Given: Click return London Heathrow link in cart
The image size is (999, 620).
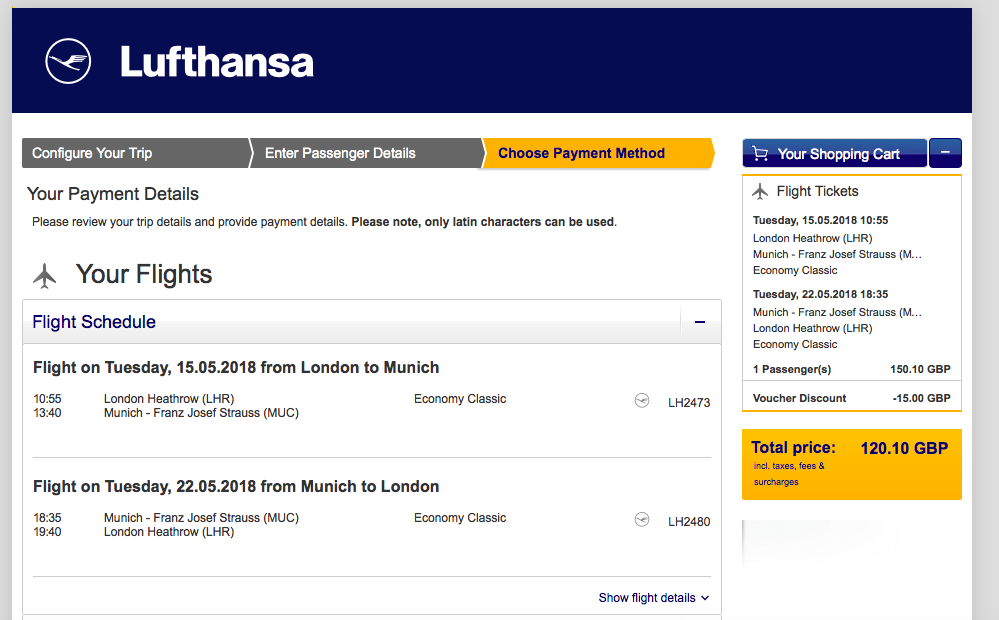Looking at the screenshot, I should (812, 328).
